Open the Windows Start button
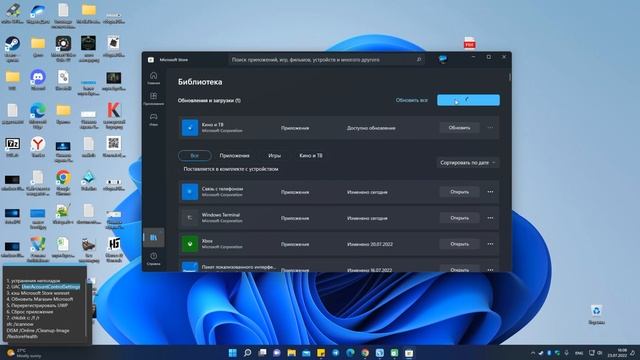Image resolution: width=640 pixels, height=360 pixels. (233, 353)
